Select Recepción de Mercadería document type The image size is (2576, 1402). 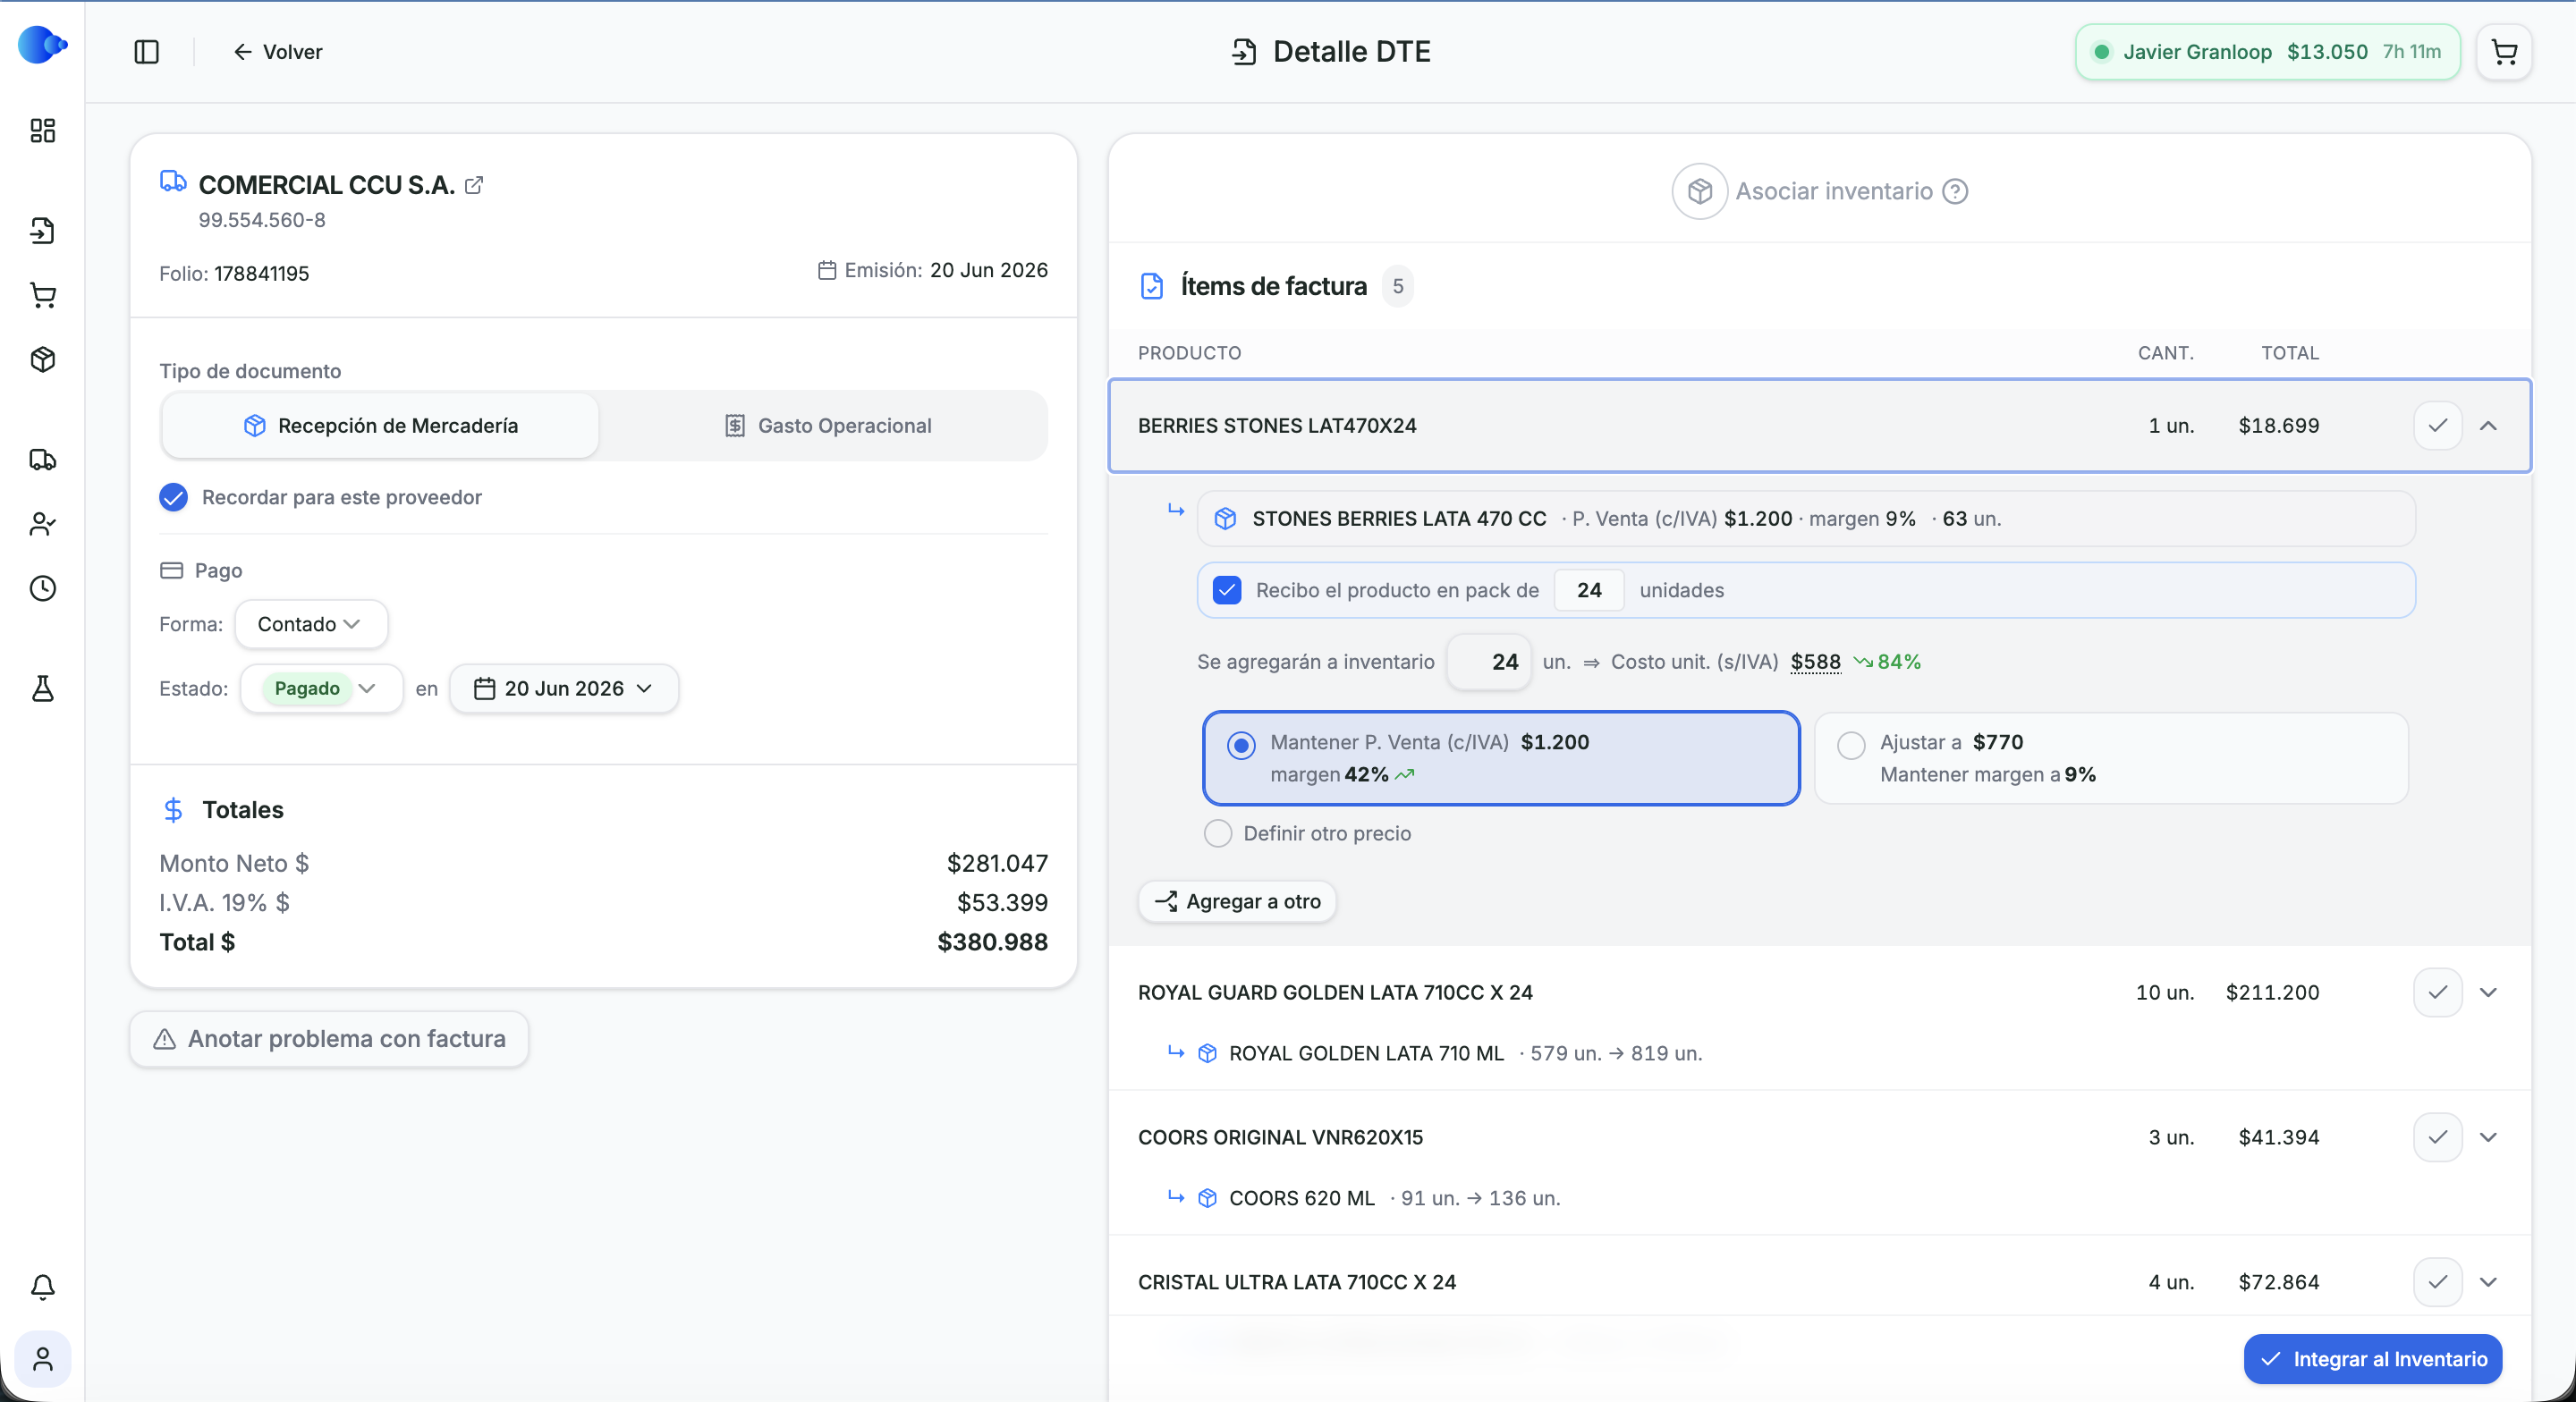(x=380, y=426)
